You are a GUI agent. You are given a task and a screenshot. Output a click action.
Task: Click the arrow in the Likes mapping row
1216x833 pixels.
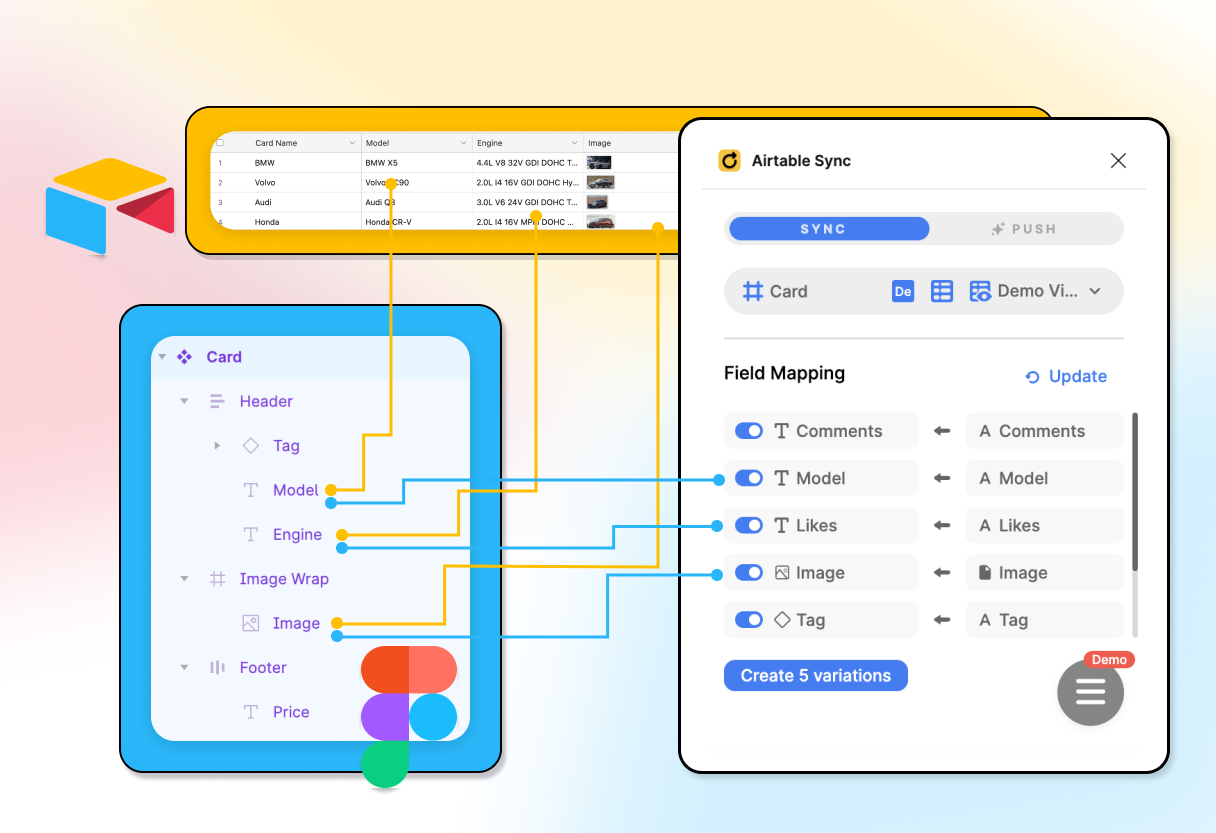pos(941,525)
